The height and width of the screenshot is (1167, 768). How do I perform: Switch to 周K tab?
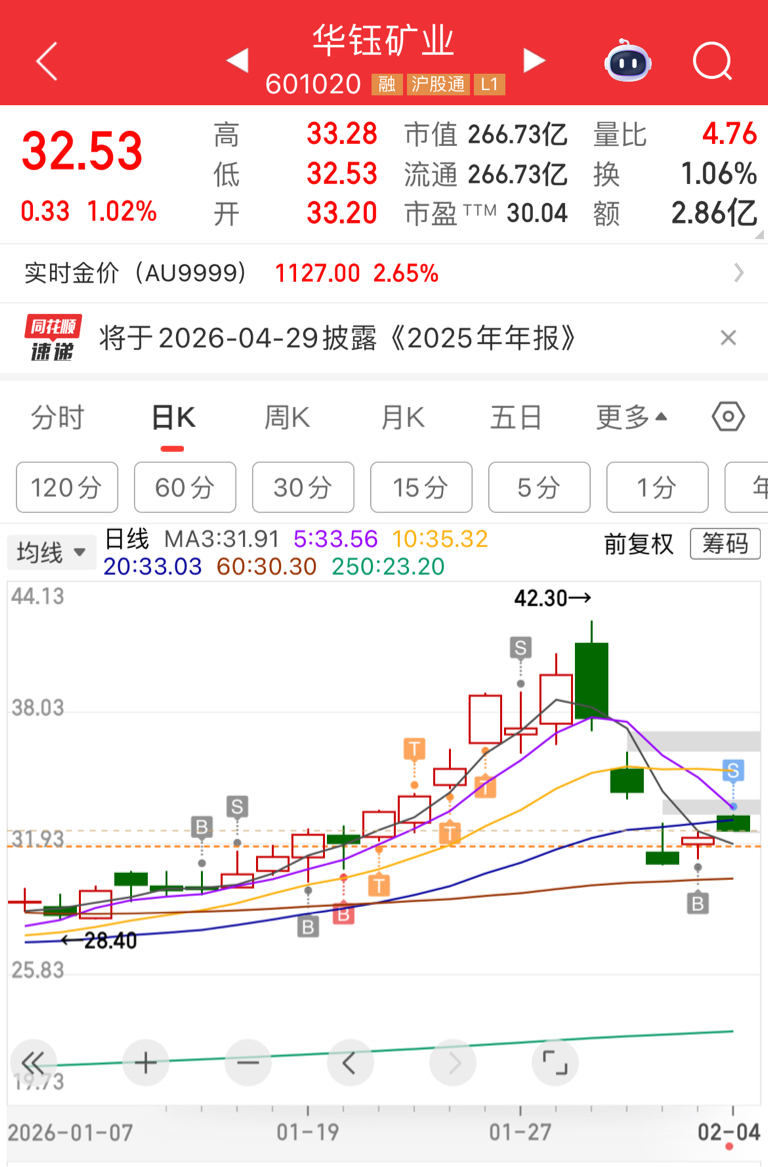coord(287,418)
